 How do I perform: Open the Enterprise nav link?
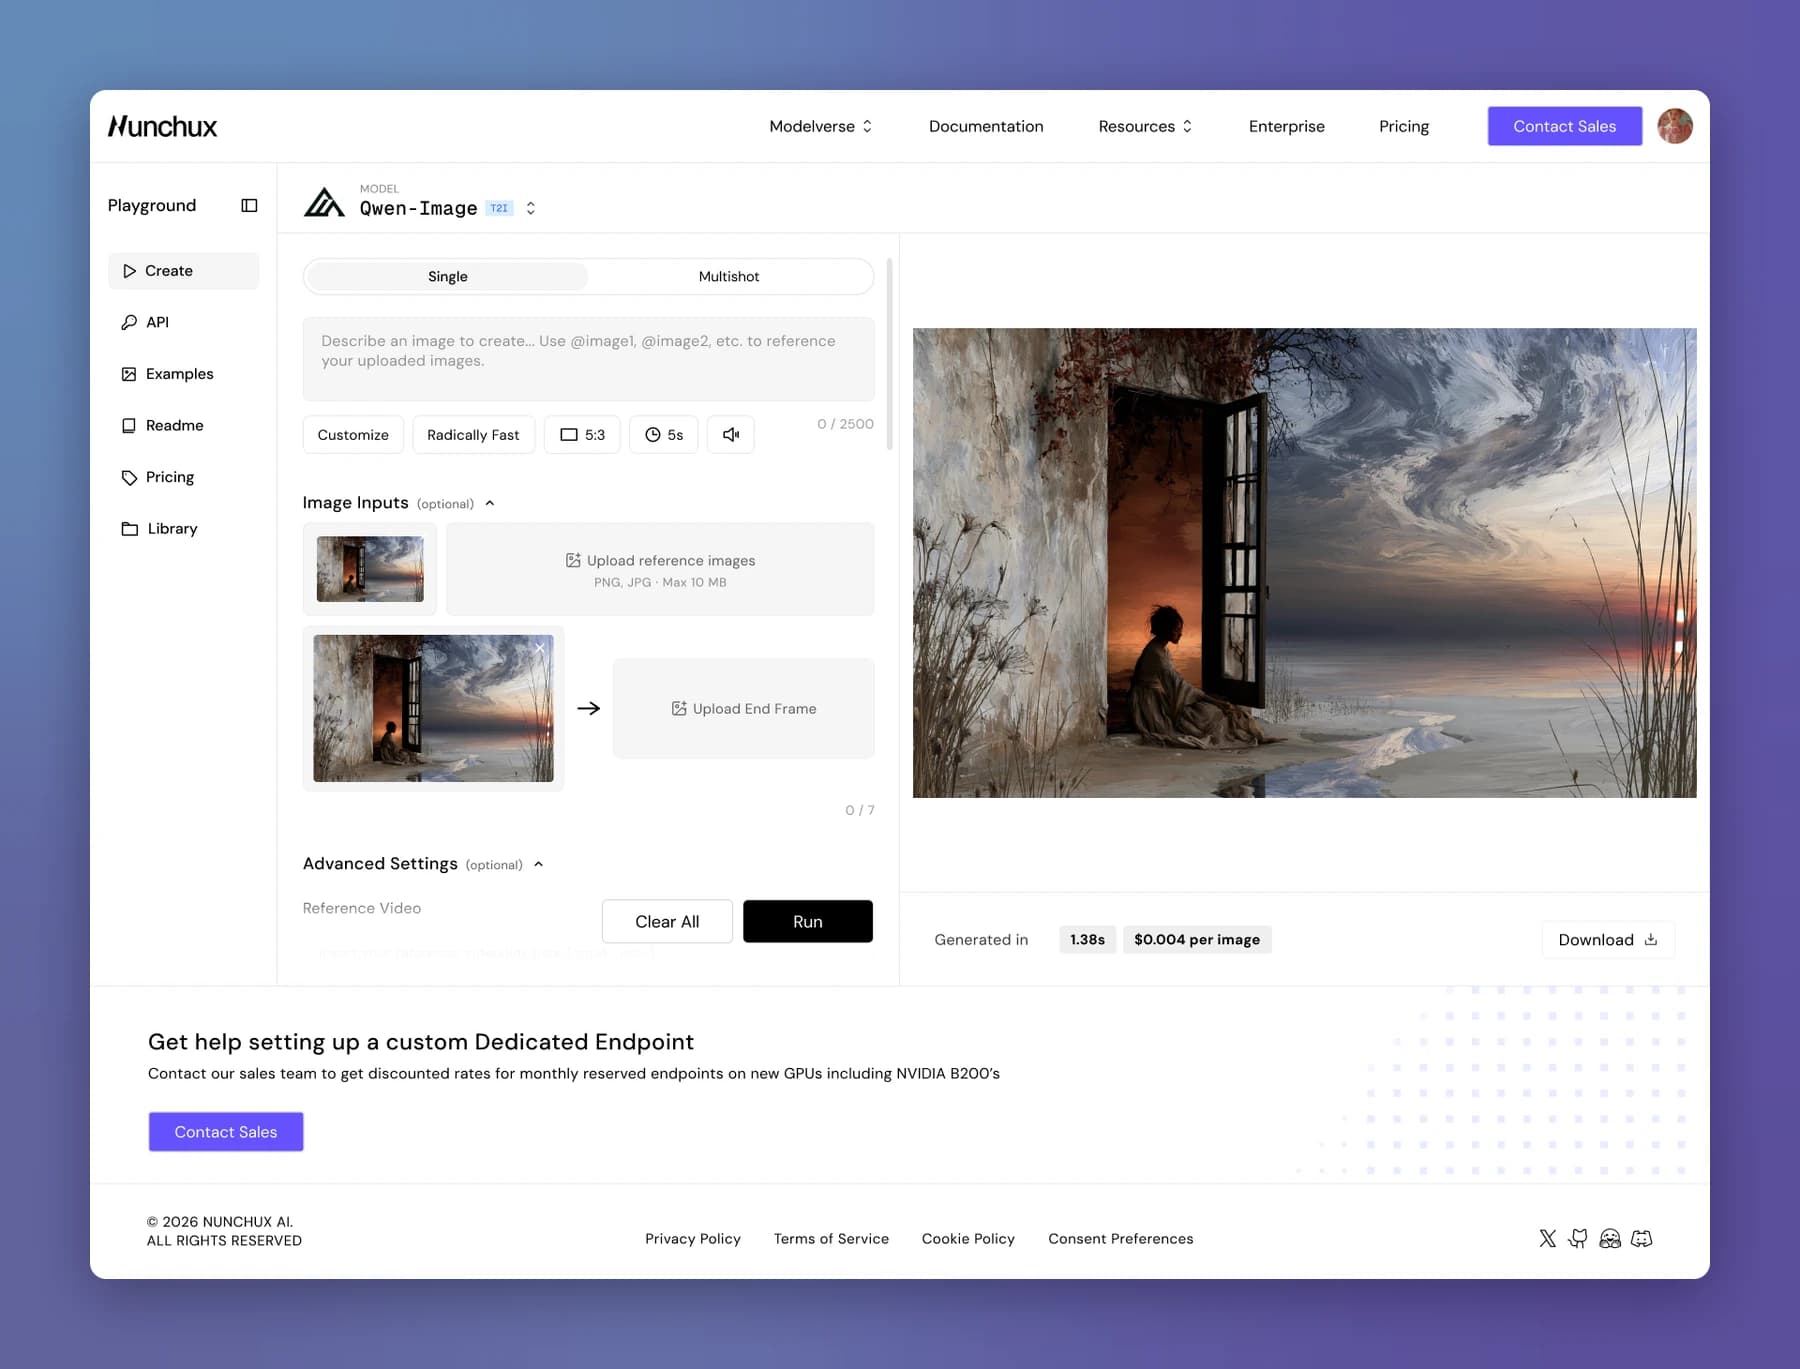coord(1286,126)
